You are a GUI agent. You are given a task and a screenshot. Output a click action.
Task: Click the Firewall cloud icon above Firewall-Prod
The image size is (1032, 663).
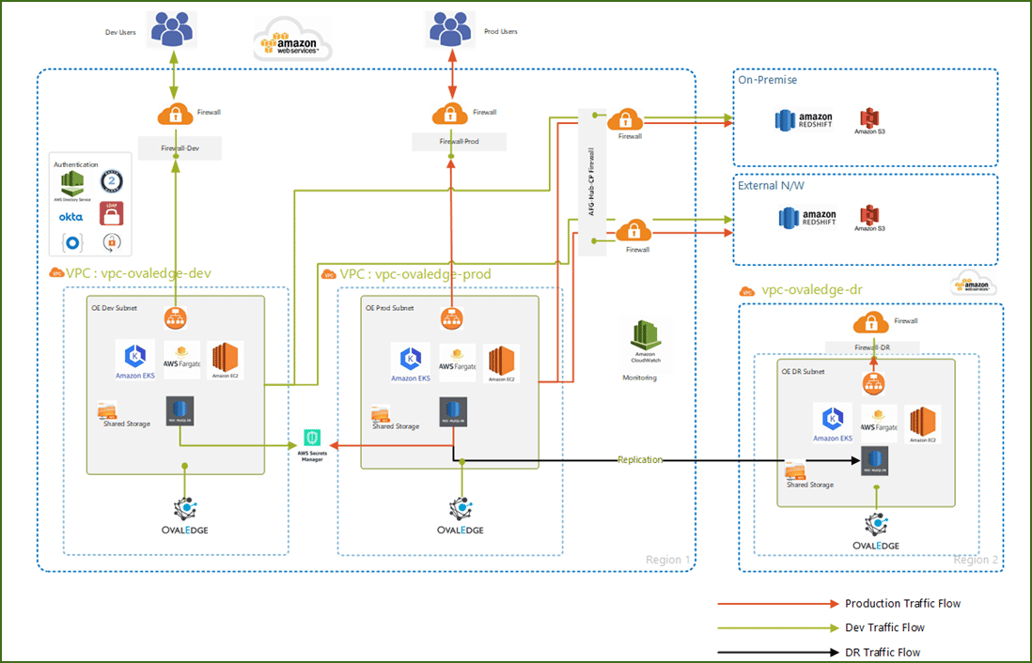(452, 111)
